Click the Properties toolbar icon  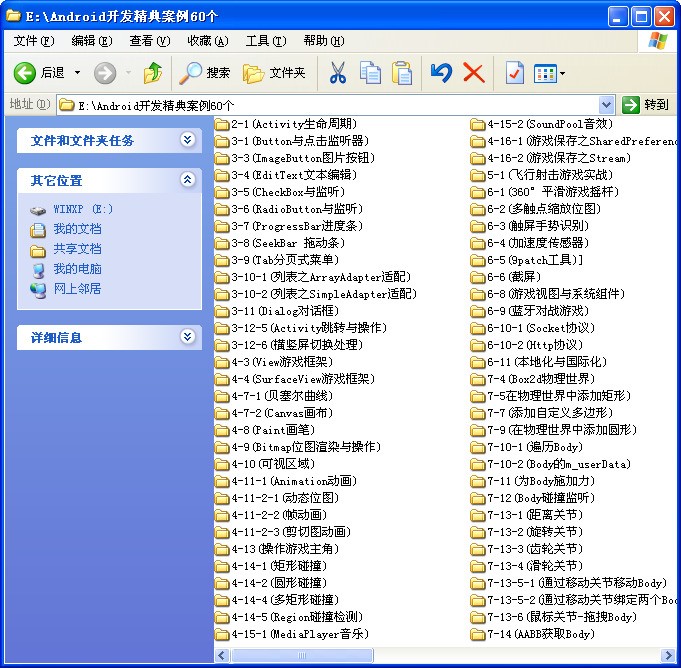tap(515, 73)
